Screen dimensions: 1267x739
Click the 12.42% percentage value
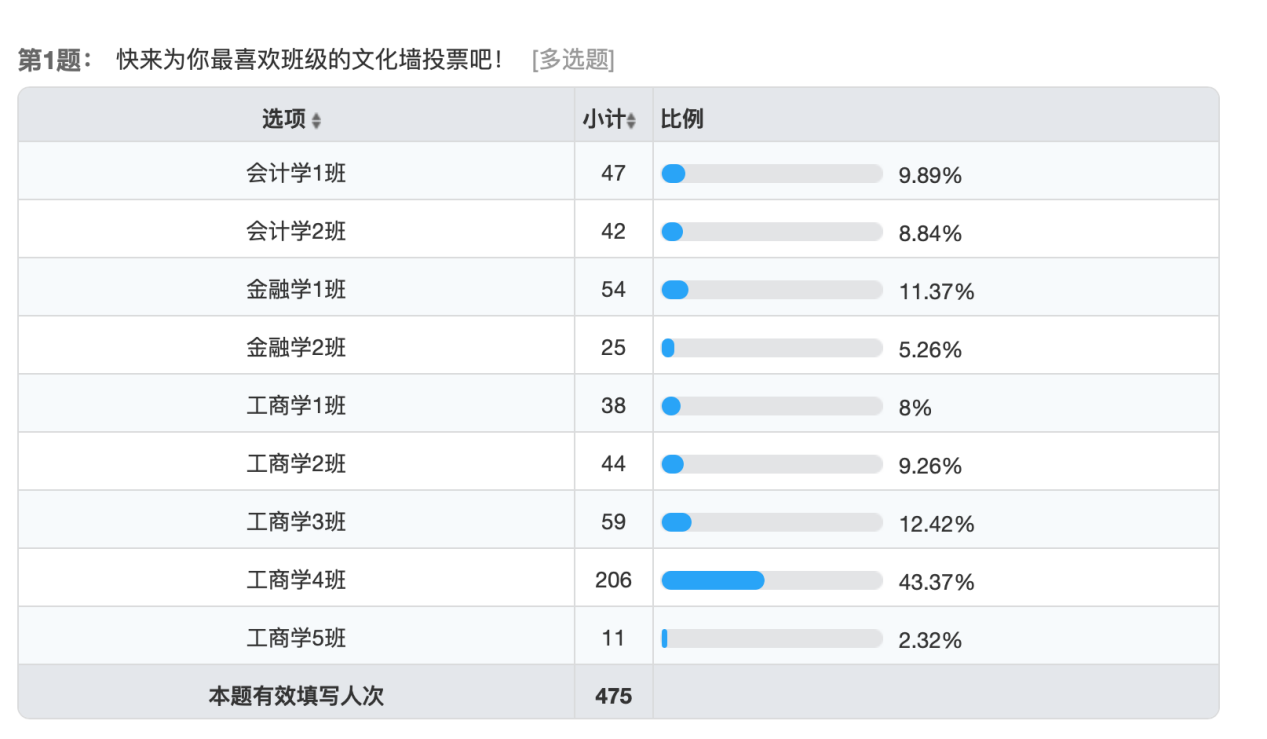click(x=936, y=524)
